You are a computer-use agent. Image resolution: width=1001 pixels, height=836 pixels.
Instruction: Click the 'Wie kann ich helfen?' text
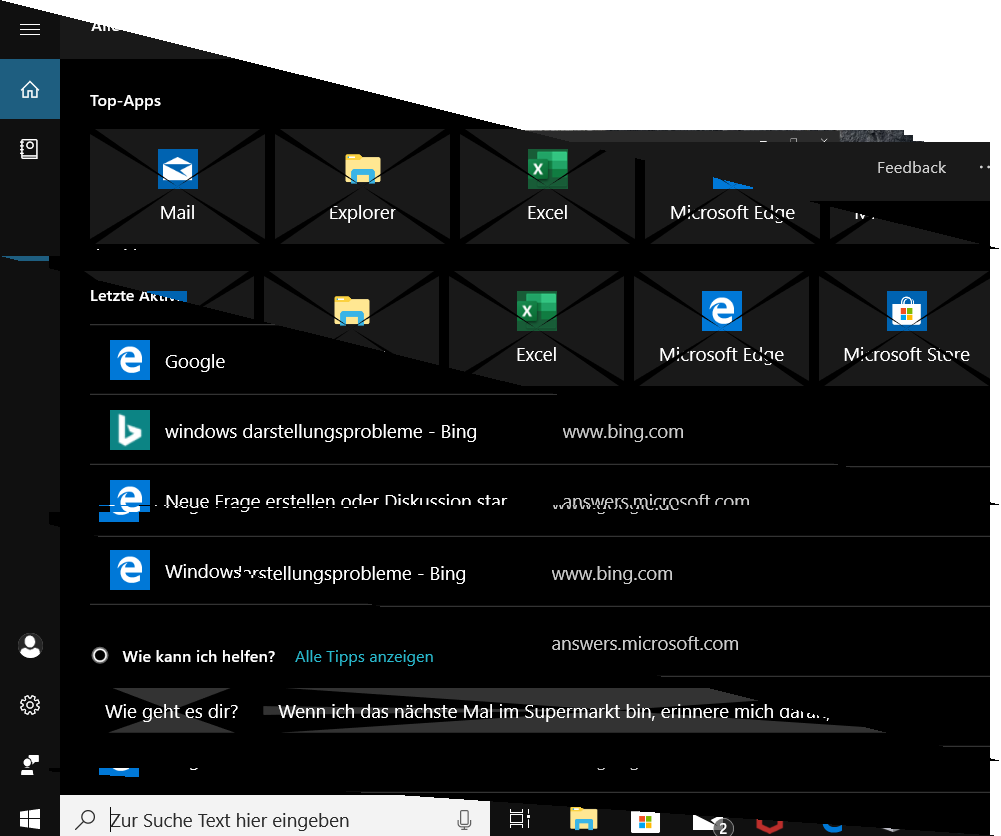coord(199,656)
